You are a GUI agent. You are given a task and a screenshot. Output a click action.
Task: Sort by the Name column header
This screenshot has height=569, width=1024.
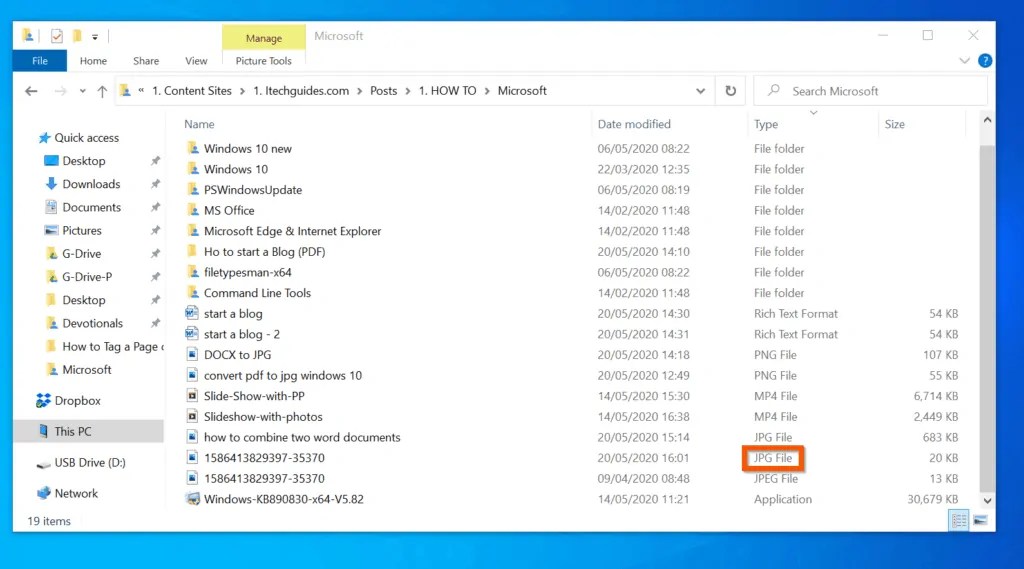(199, 124)
